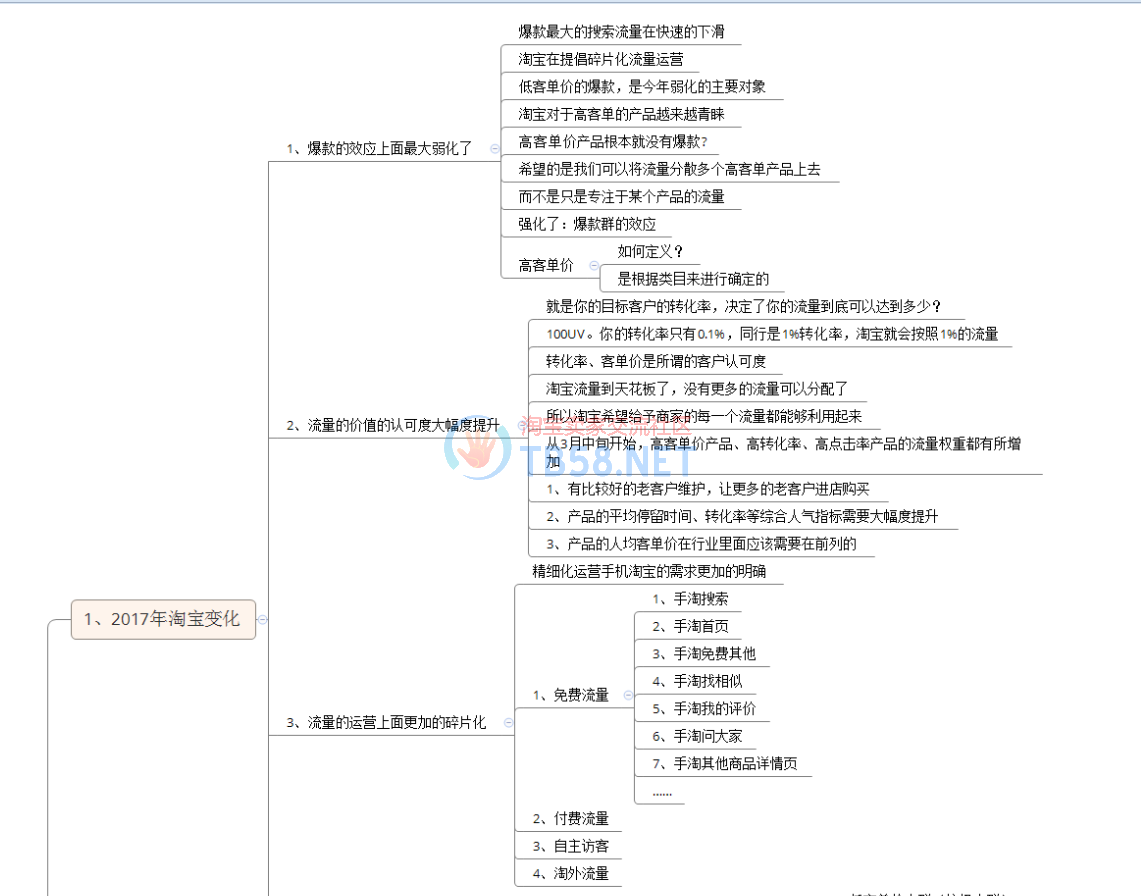Click the node starting '3、产品的人均客单价'

701,544
